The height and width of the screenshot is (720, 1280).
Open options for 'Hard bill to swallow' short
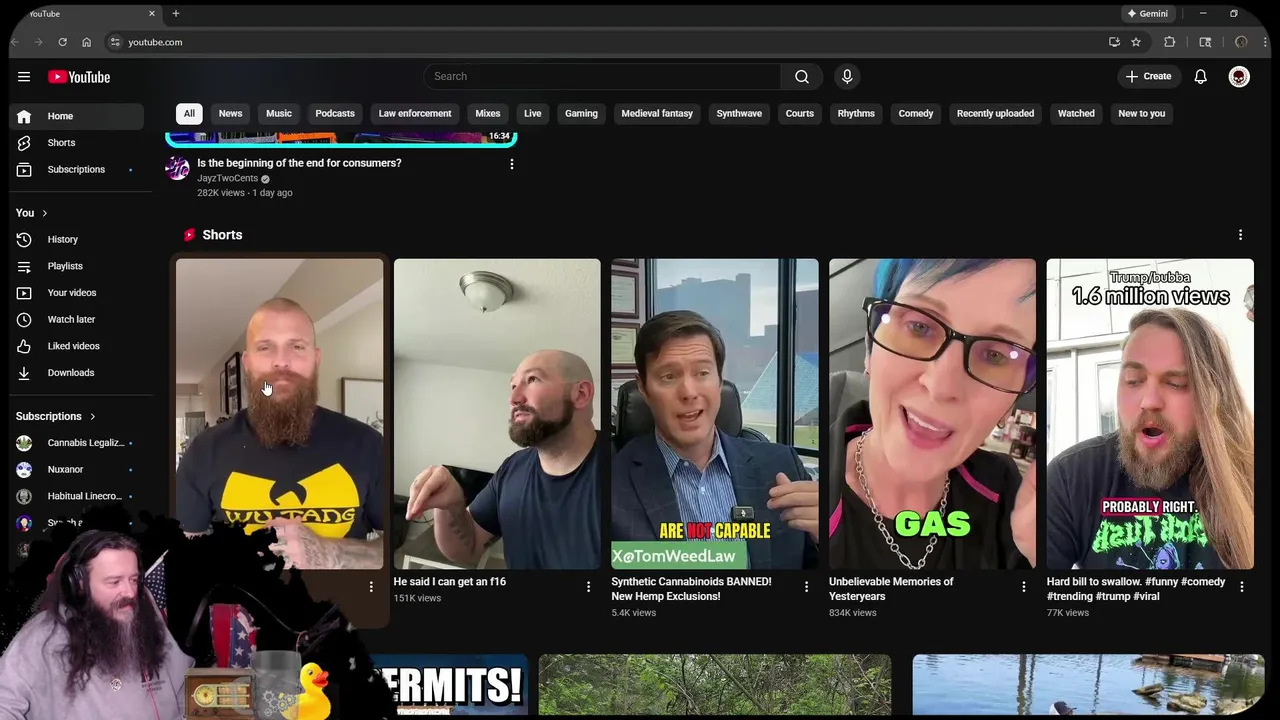coord(1242,587)
